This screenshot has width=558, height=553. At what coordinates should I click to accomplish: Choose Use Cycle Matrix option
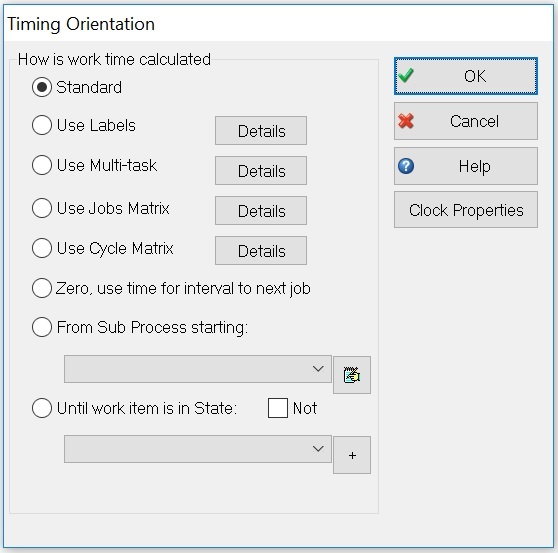tap(42, 248)
